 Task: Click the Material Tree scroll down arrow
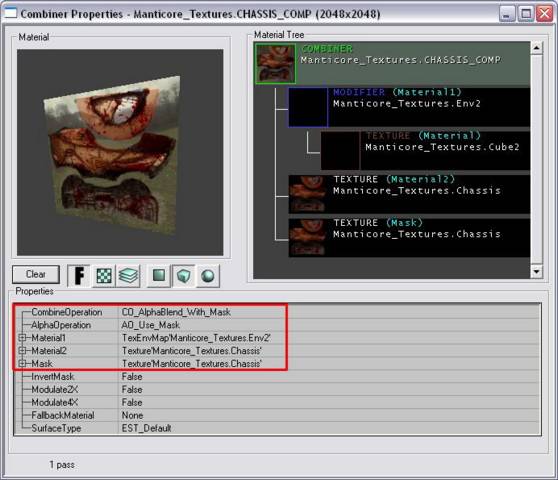point(536,272)
